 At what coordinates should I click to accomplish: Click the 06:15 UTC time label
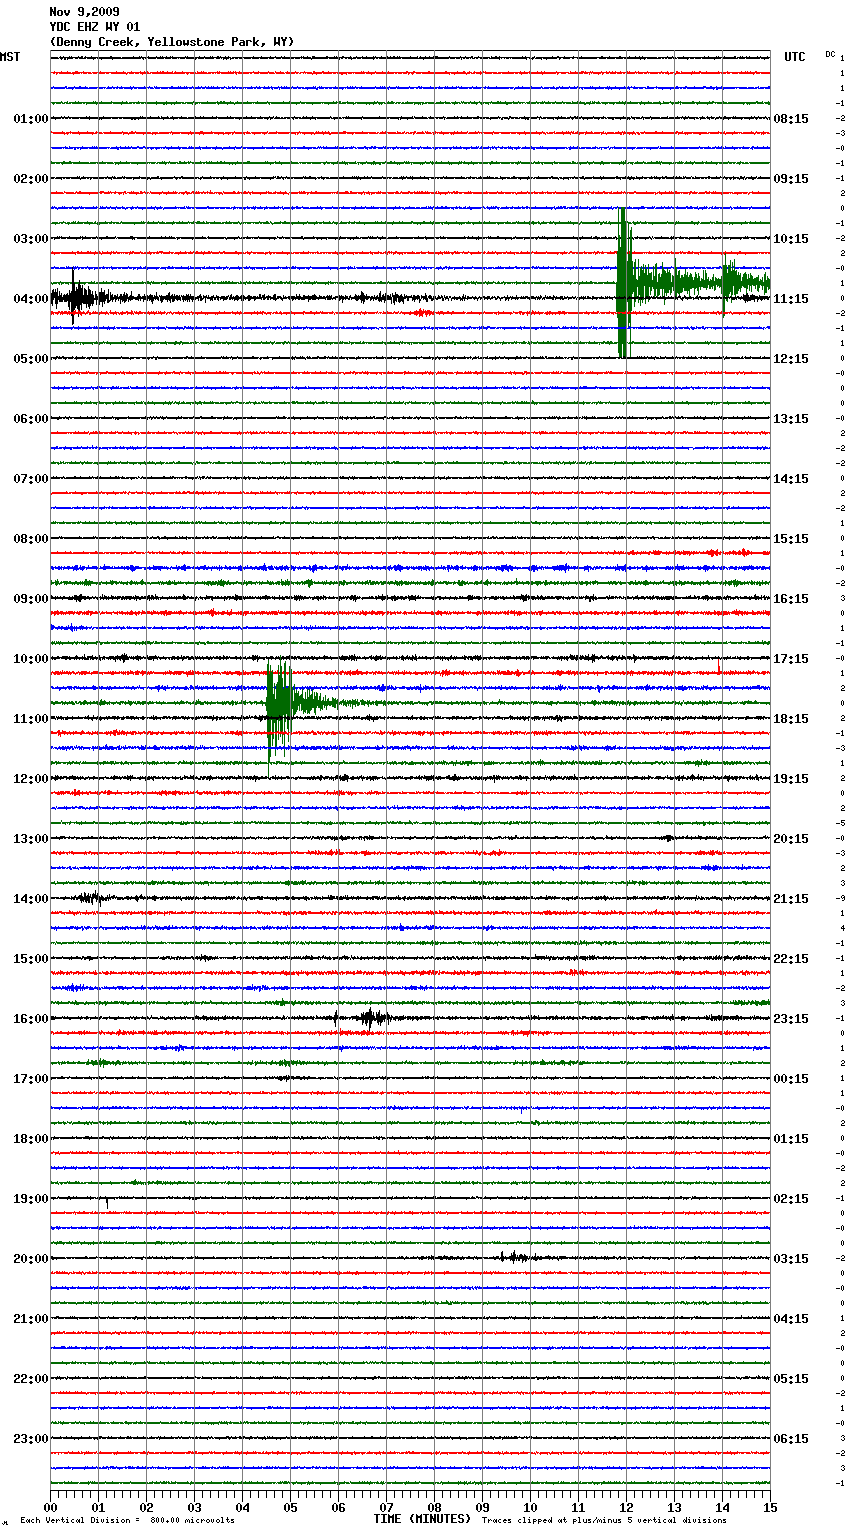pyautogui.click(x=791, y=1439)
